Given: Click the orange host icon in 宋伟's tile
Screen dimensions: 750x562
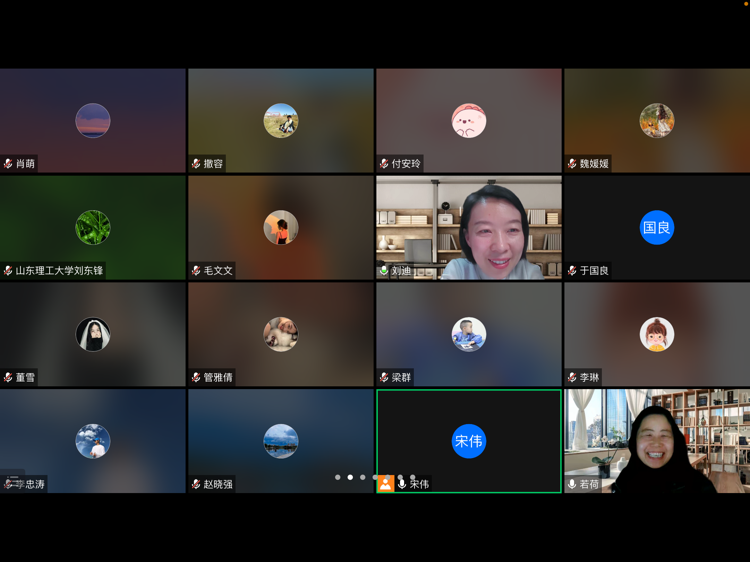Looking at the screenshot, I should 385,484.
